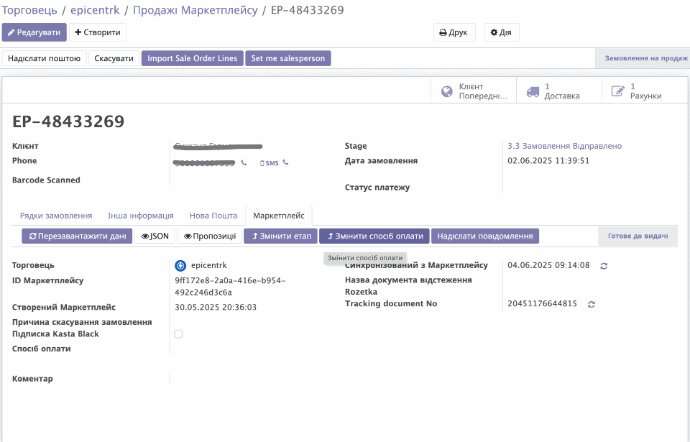Click Надіслати повідомлення button
The image size is (690, 442).
click(485, 236)
